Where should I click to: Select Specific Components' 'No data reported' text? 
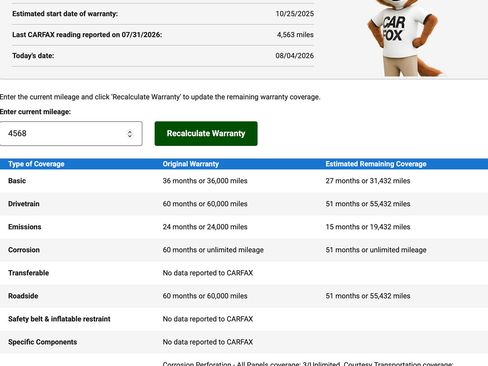tap(208, 342)
